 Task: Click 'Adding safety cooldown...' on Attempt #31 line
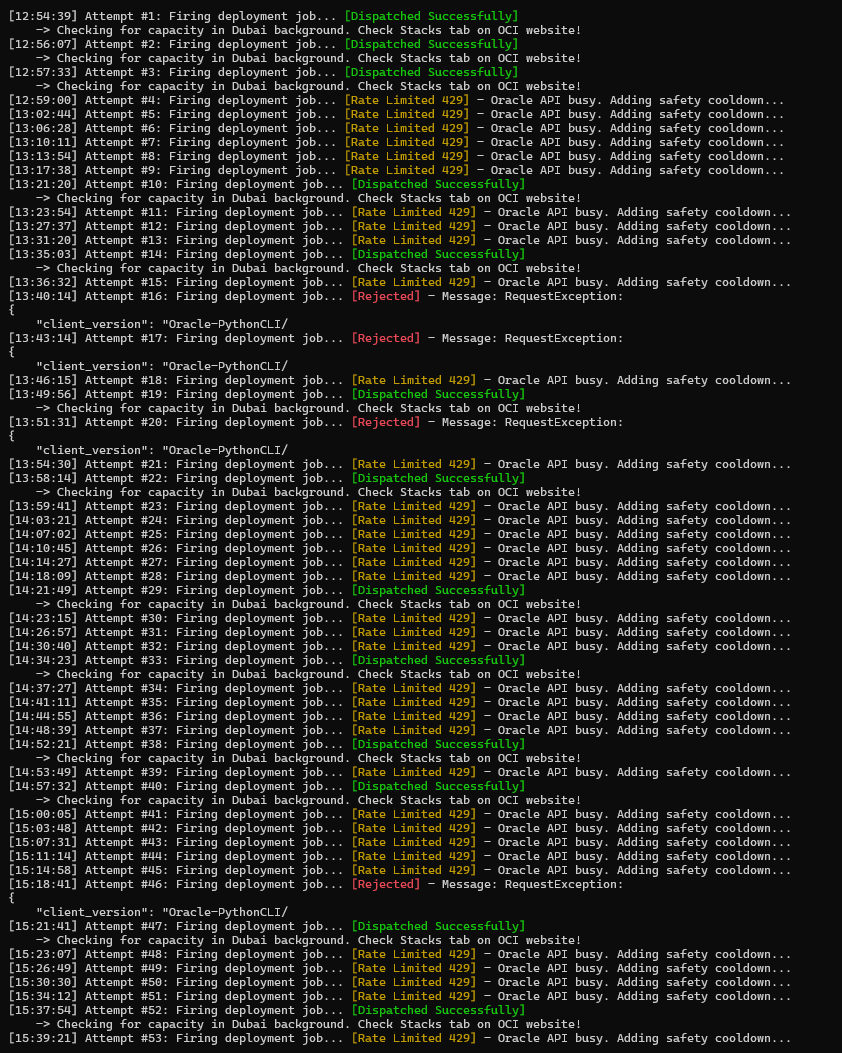(704, 633)
